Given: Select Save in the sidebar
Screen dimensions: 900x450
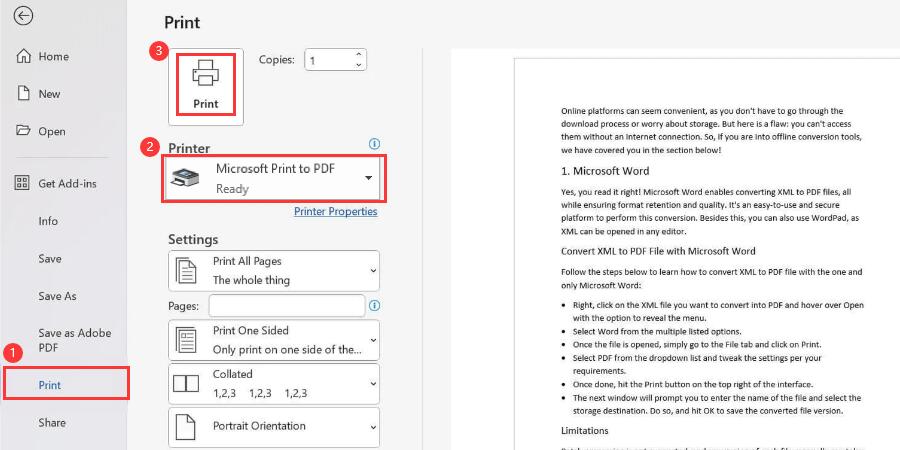Looking at the screenshot, I should pos(50,258).
